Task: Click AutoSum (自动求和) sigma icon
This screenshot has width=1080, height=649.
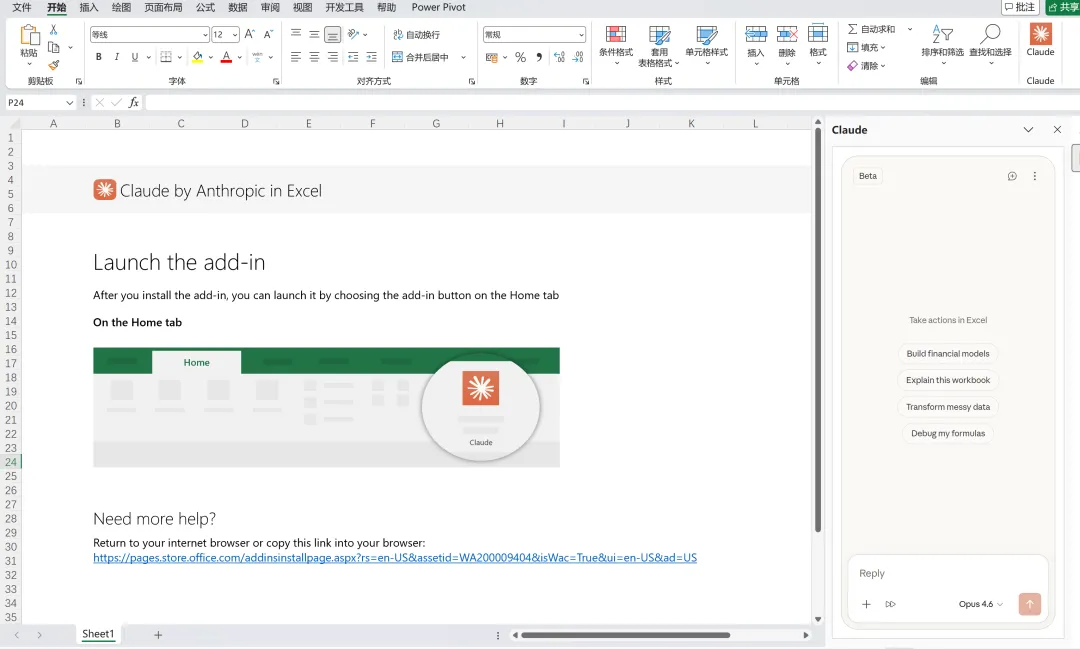Action: click(x=853, y=29)
